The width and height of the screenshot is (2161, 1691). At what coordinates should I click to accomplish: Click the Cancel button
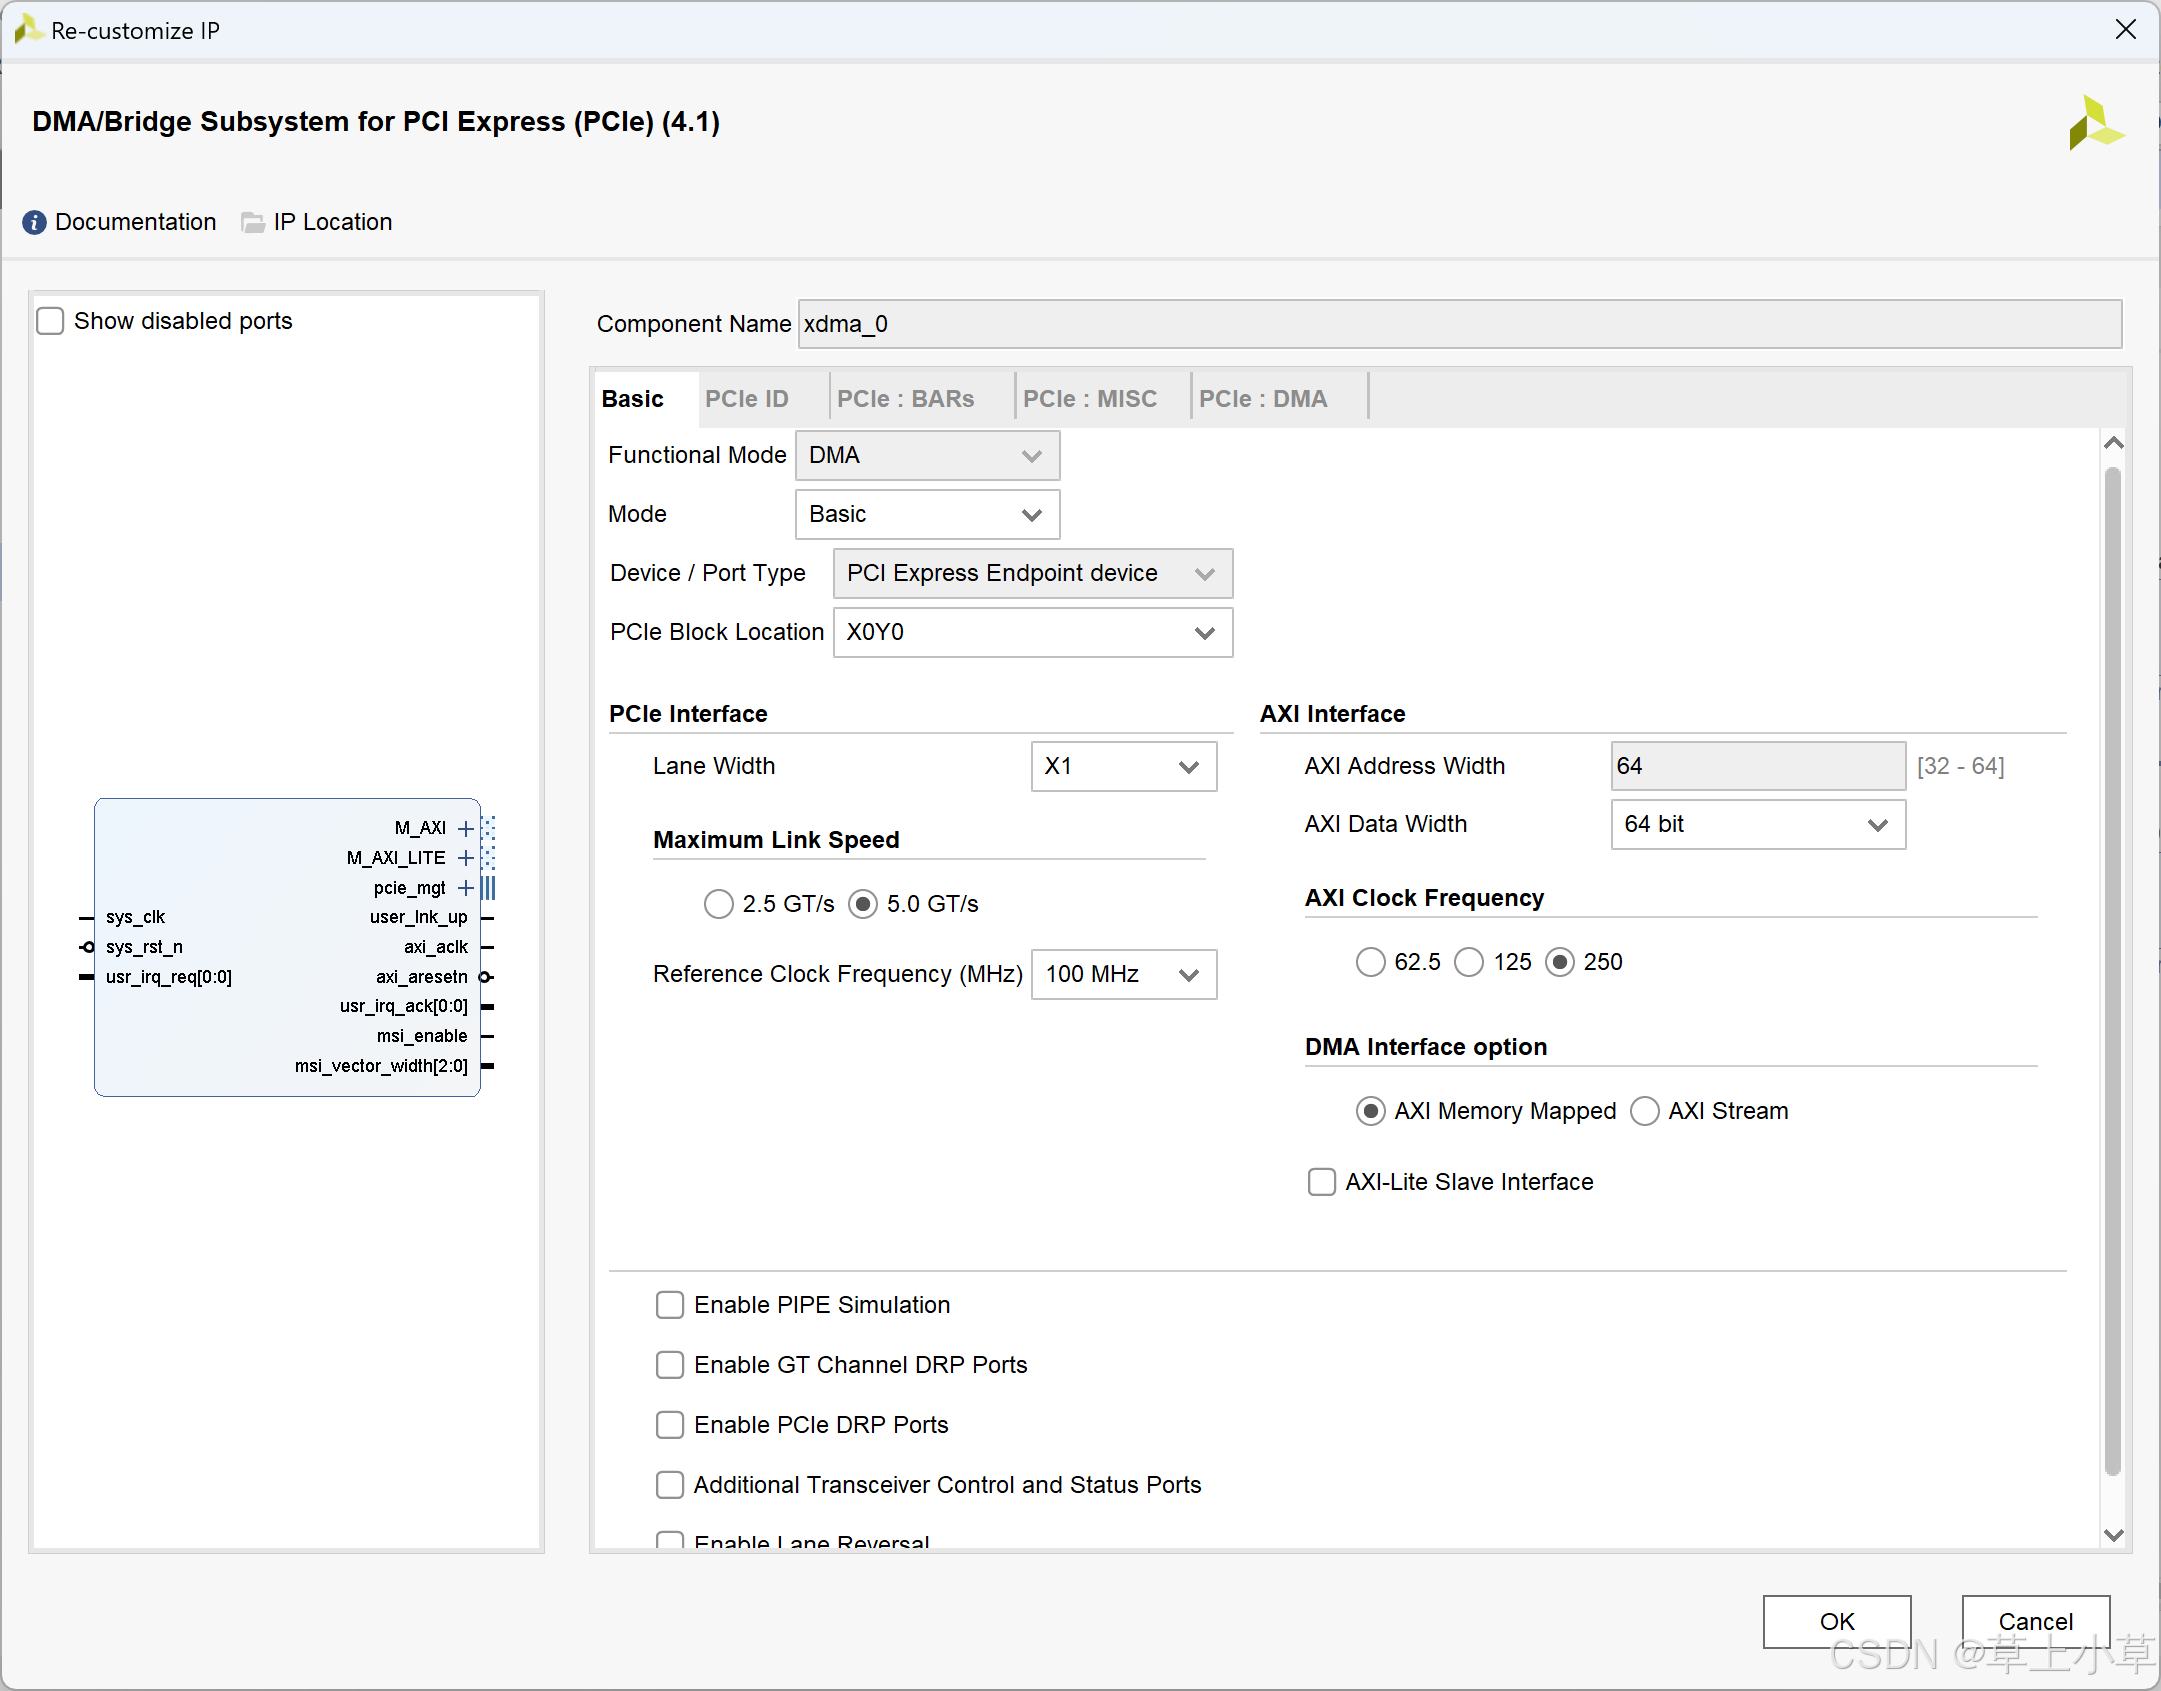[2035, 1621]
